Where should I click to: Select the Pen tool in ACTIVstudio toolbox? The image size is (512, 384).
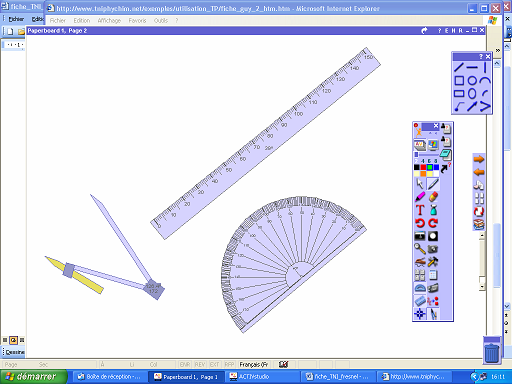pos(433,184)
